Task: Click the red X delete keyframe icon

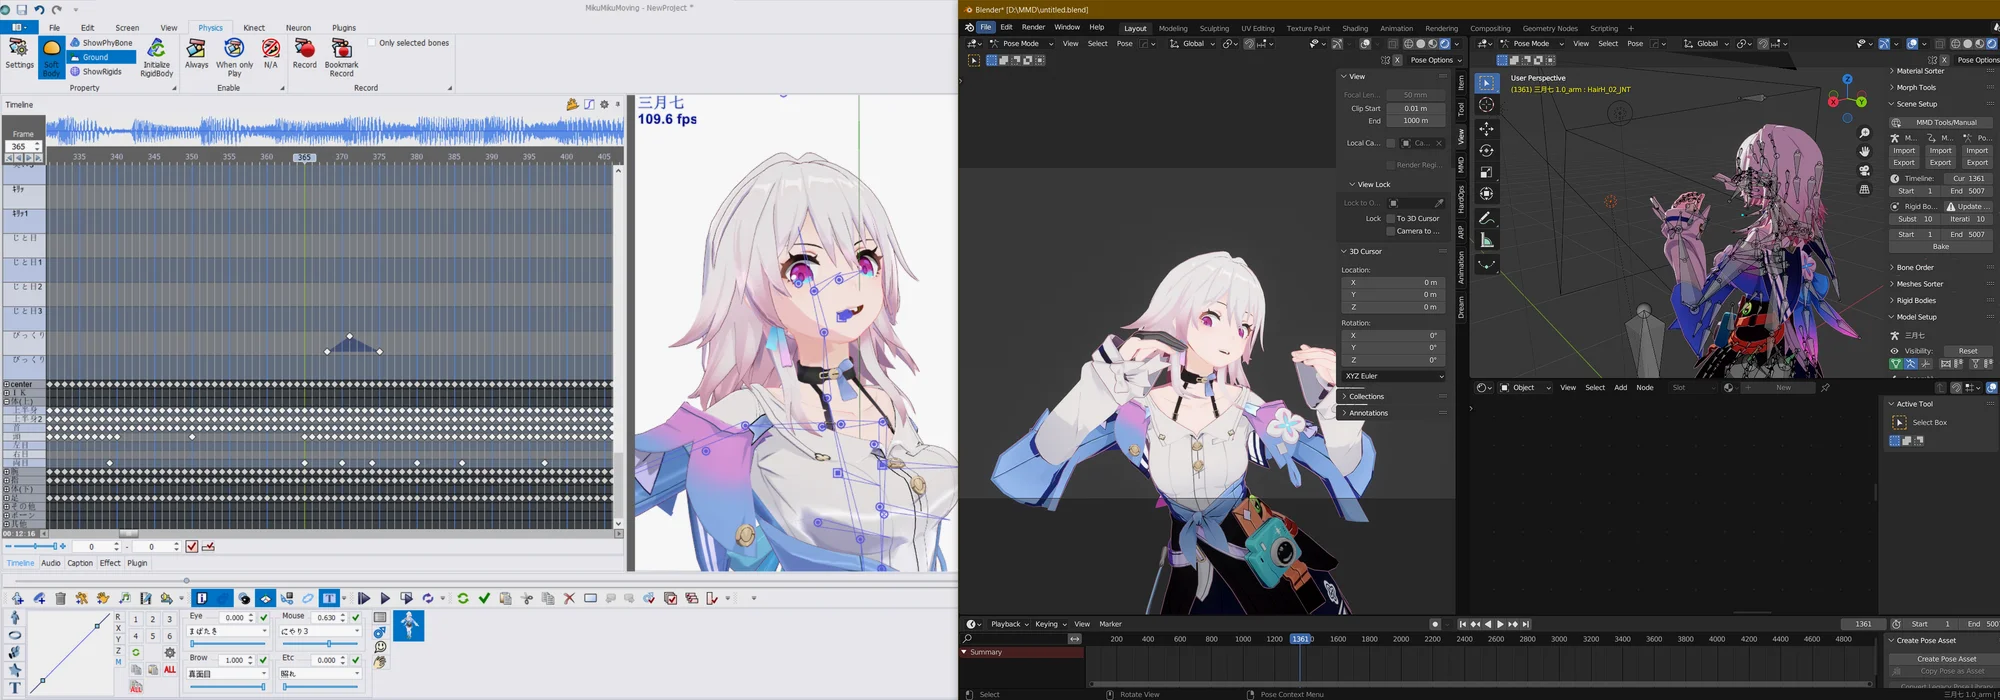Action: click(x=569, y=598)
